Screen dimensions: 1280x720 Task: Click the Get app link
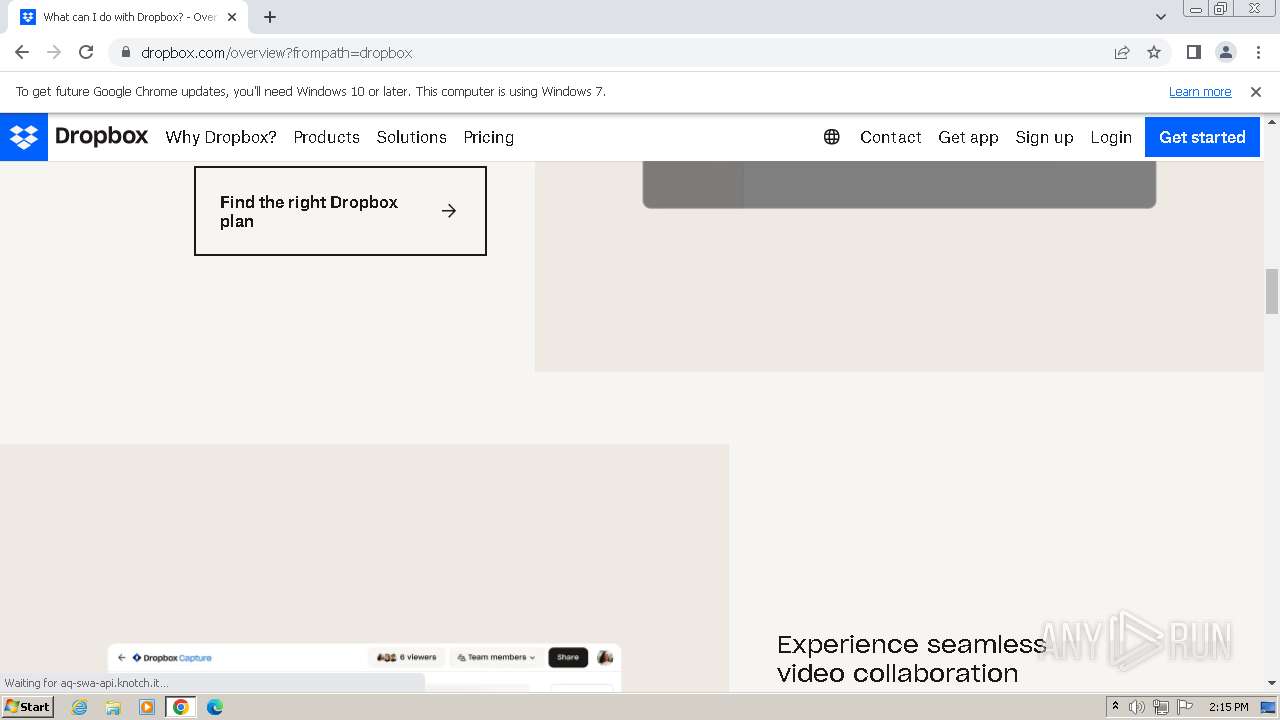(968, 137)
